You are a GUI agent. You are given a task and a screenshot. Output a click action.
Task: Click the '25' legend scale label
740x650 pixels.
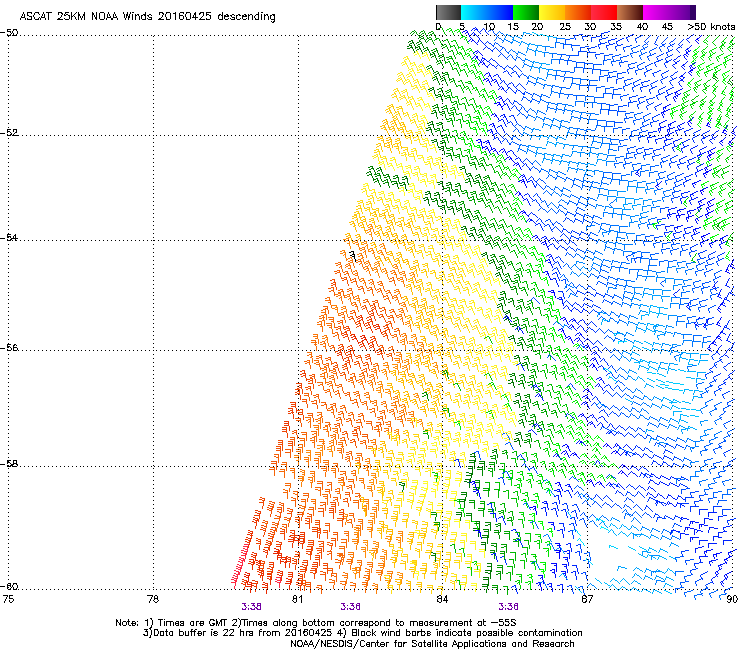[565, 27]
